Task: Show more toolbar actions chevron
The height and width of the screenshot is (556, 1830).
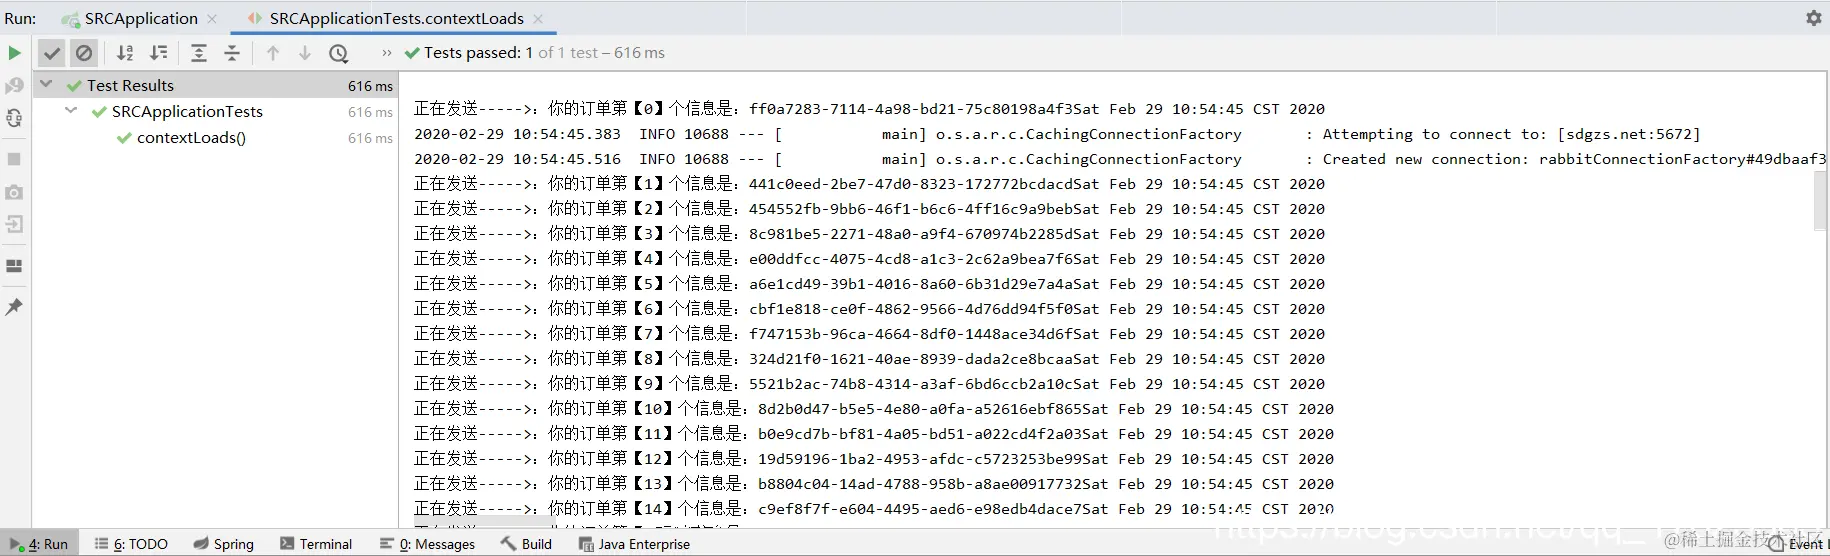Action: [387, 53]
